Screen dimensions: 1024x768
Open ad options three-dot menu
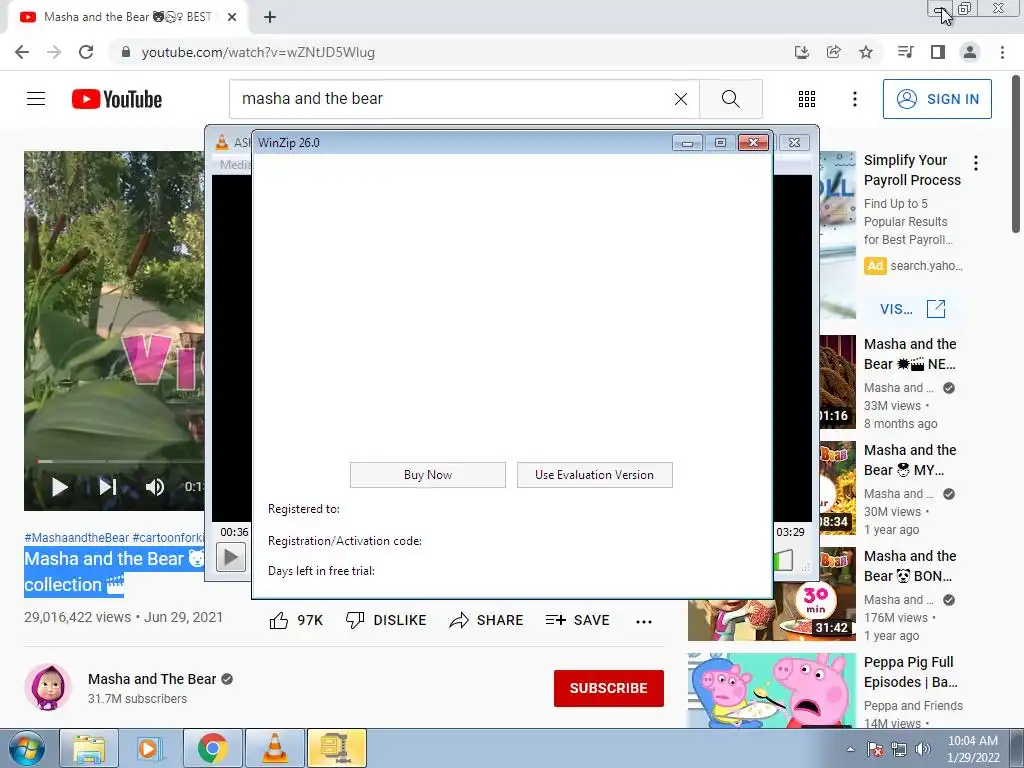tap(976, 163)
